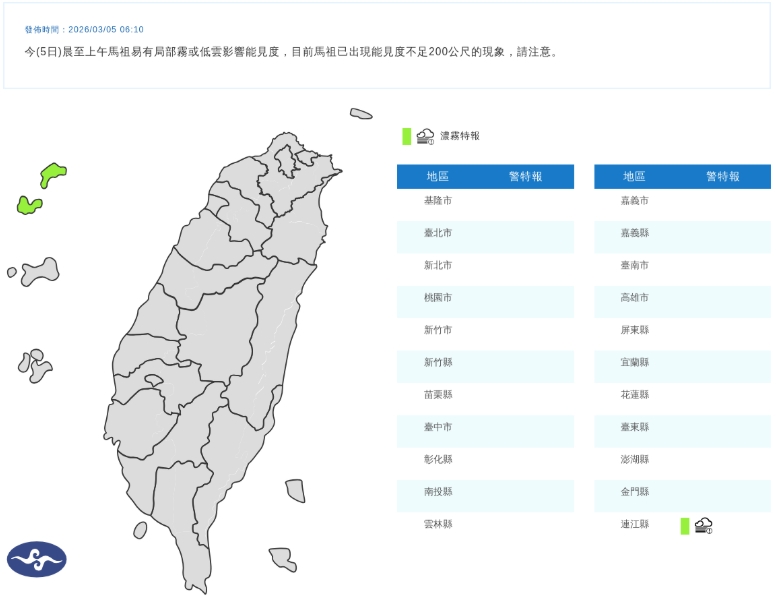Click Pengjia islet north of Taiwan
The image size is (776, 601).
[361, 114]
